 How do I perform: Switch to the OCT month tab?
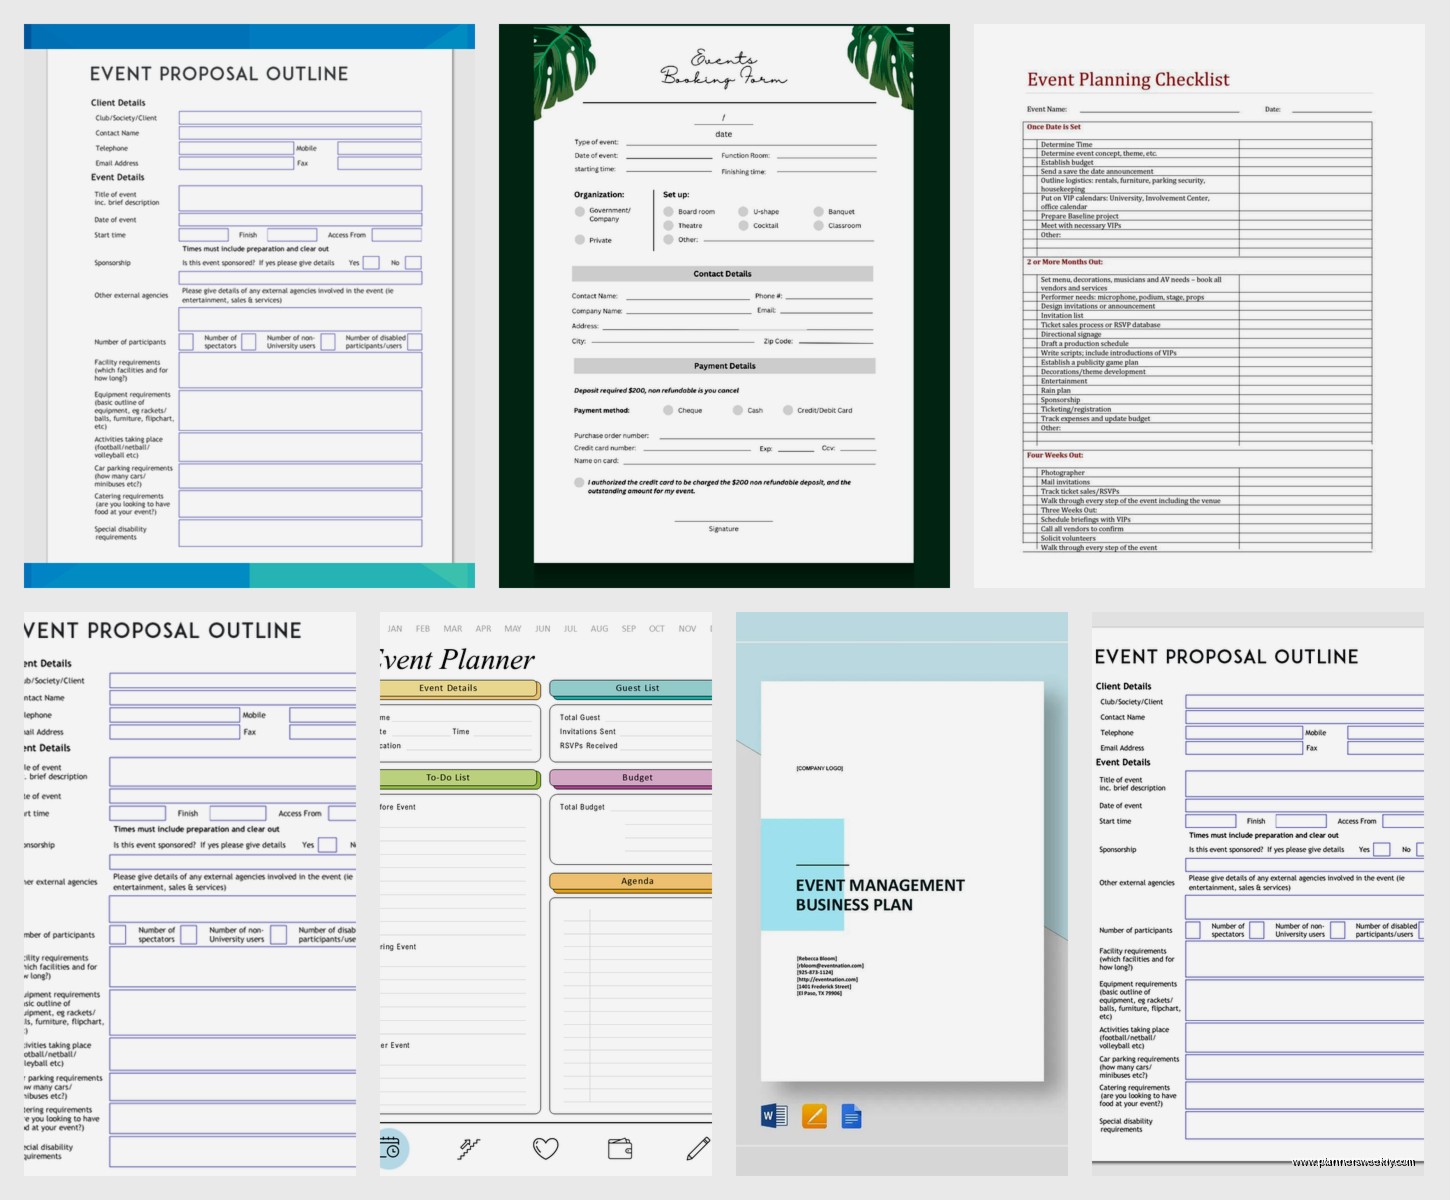656,629
